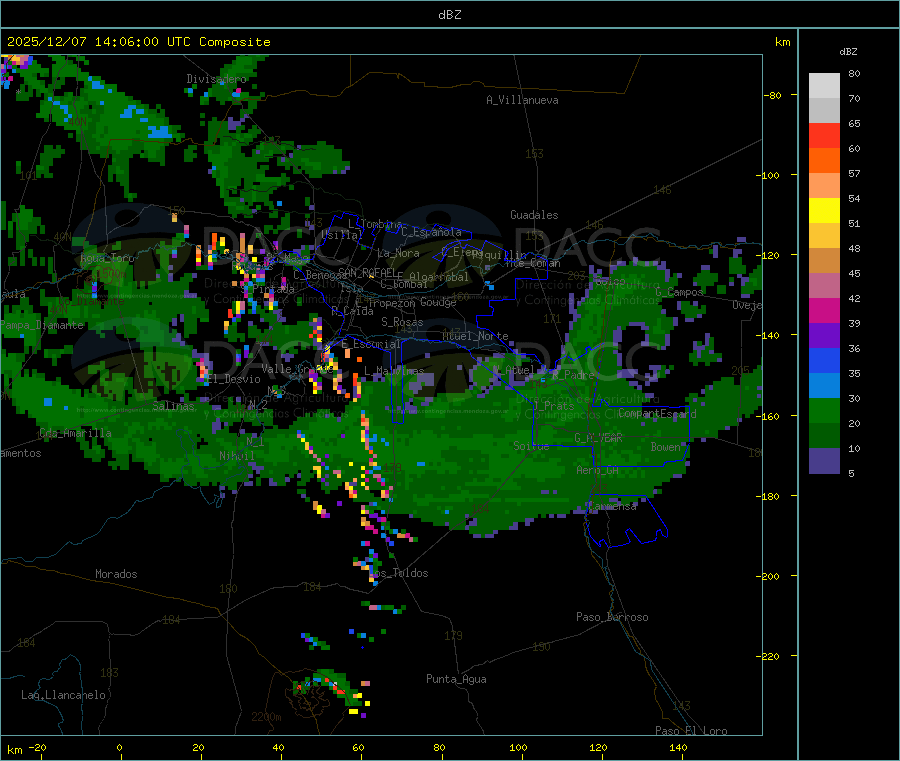Viewport: 900px width, 761px height.
Task: Click the yellow 51 dBZ legend swatch
Action: 824,211
